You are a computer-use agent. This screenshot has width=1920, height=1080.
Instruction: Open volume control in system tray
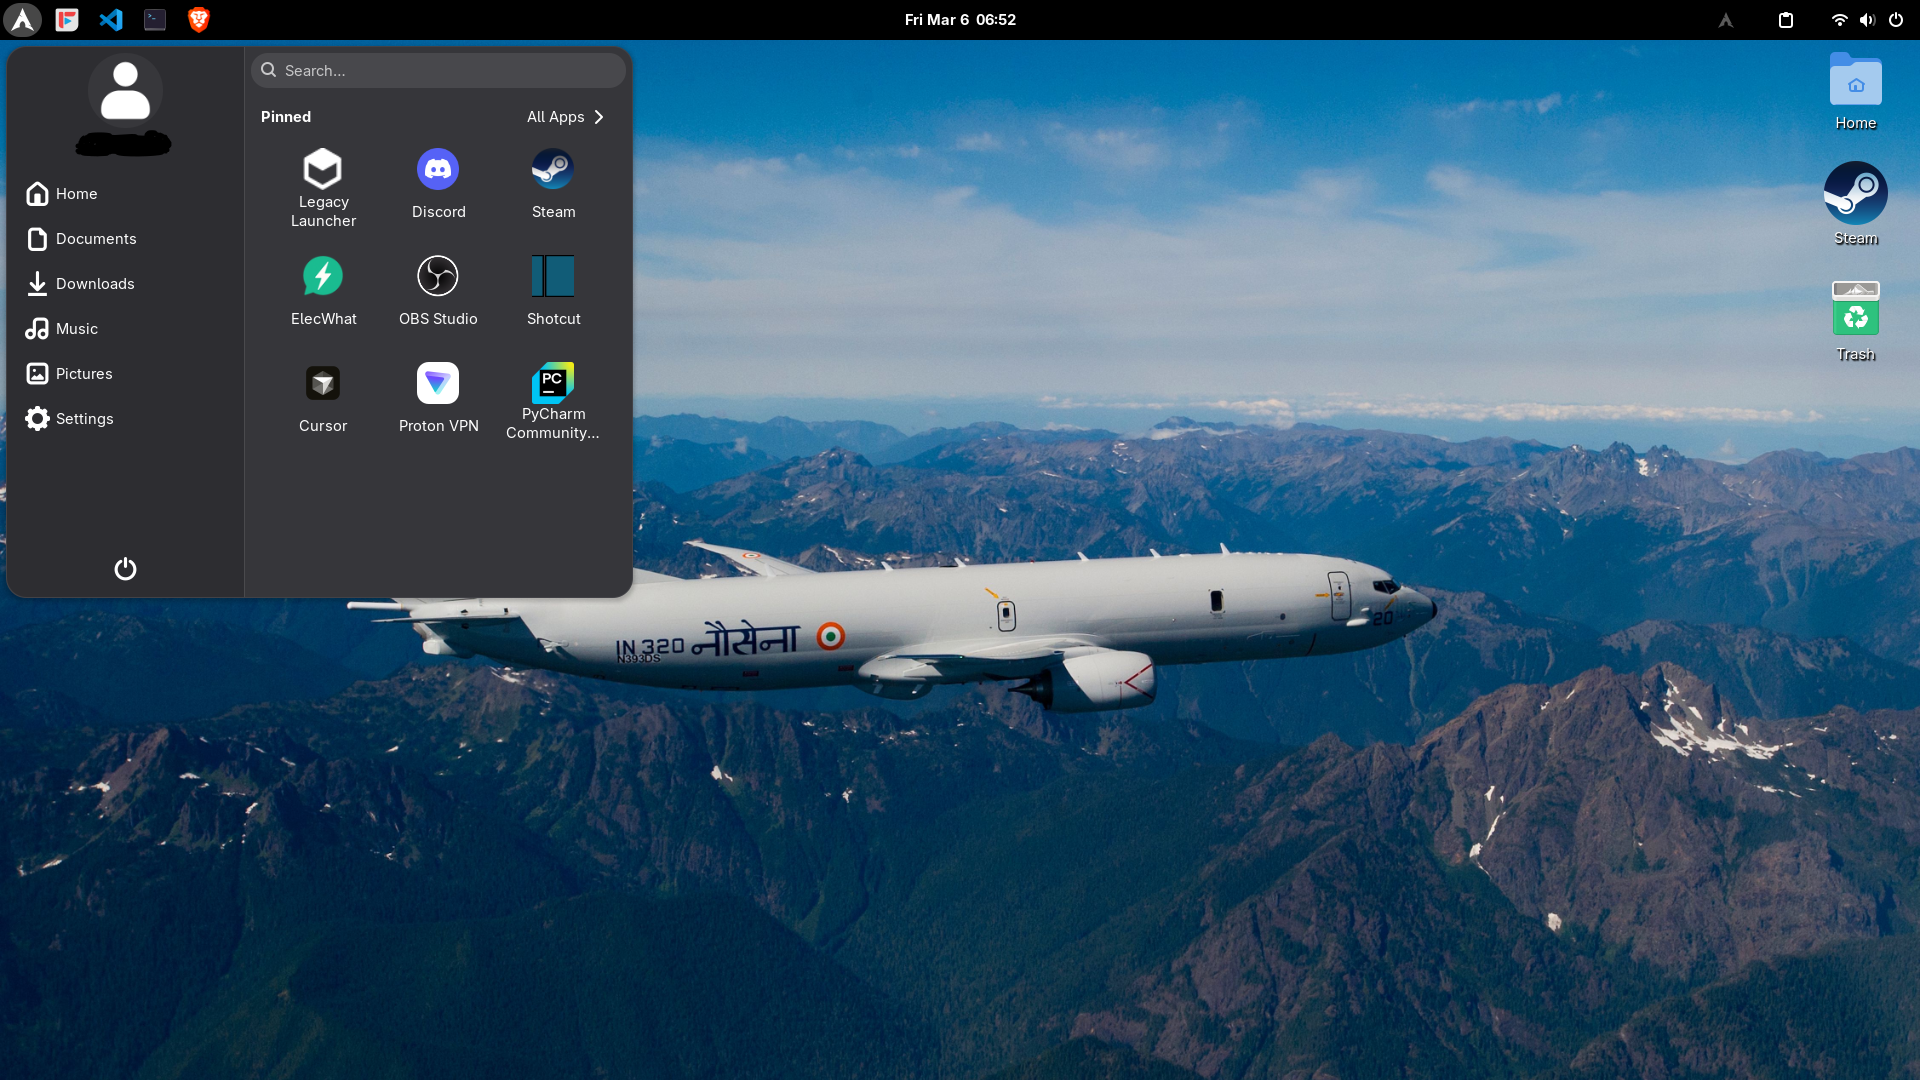(x=1867, y=20)
